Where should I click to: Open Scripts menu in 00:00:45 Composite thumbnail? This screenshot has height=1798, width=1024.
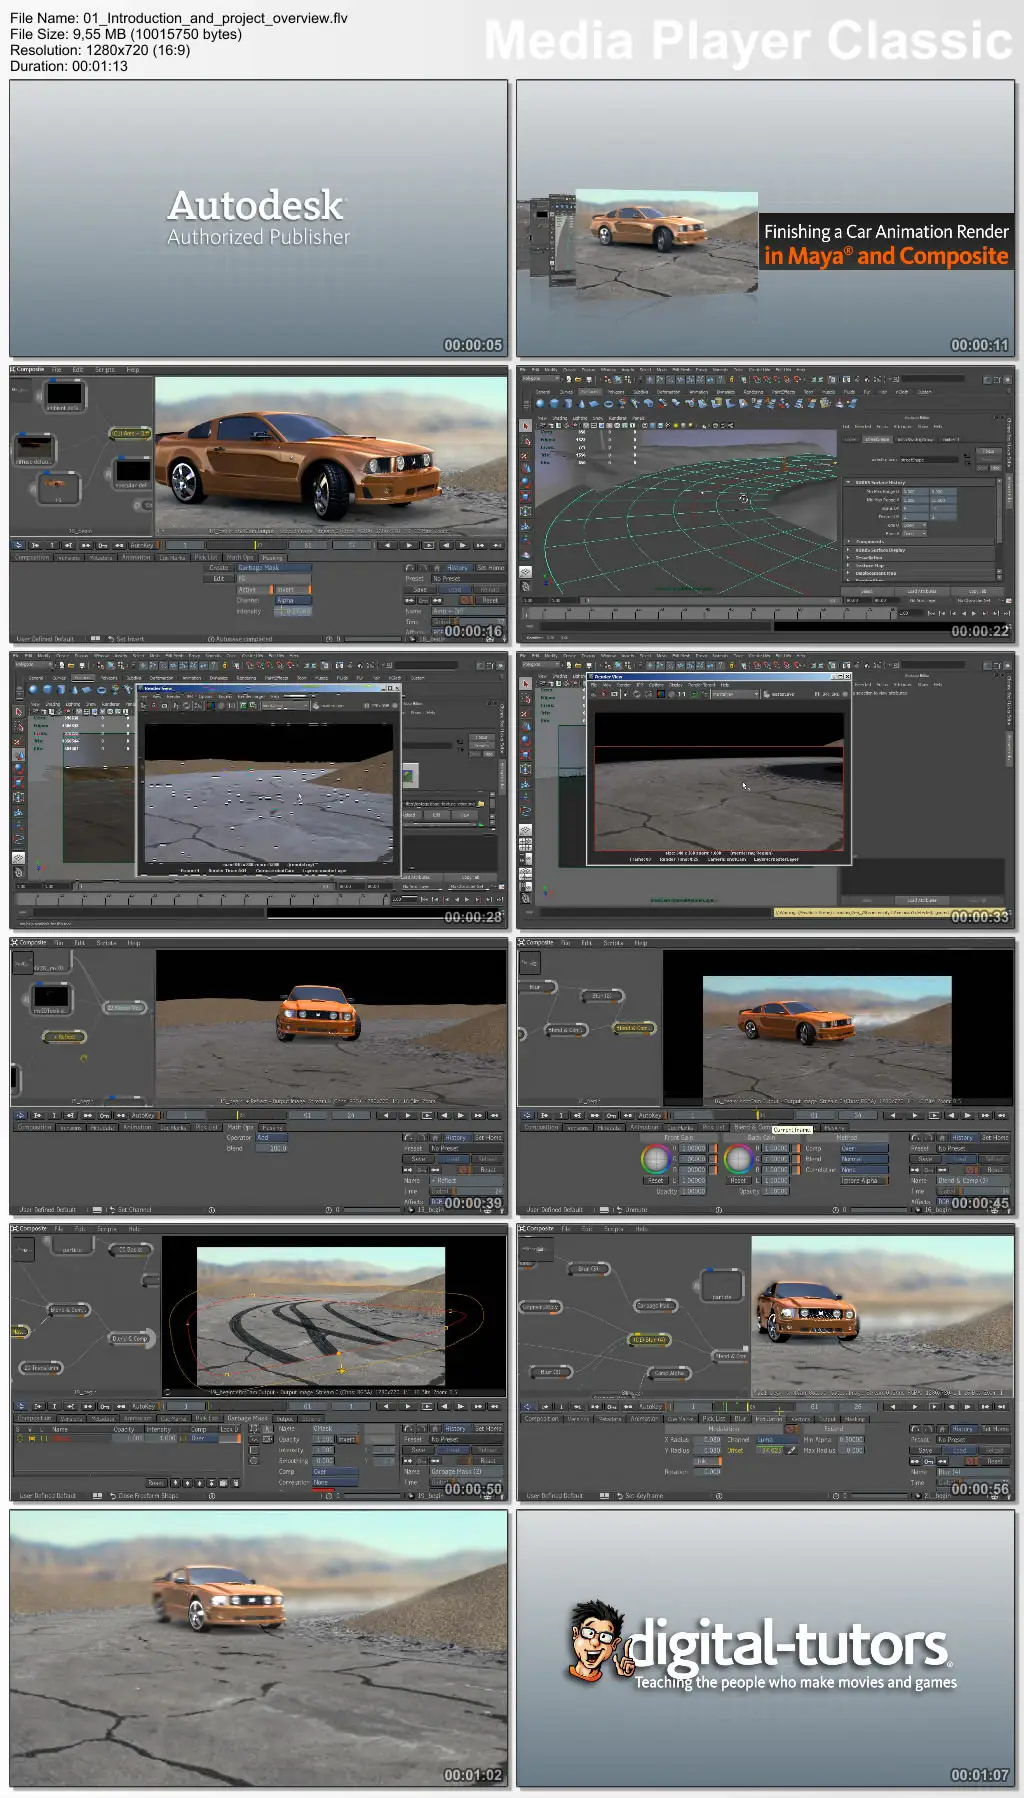pyautogui.click(x=613, y=942)
